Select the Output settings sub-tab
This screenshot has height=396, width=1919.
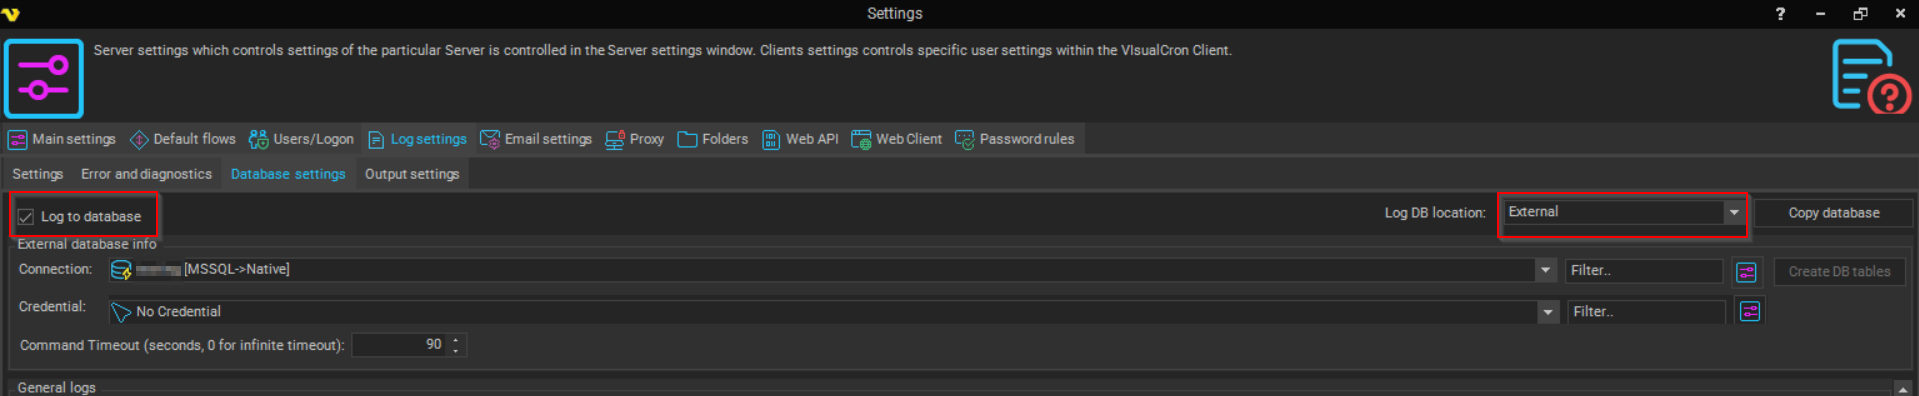click(412, 174)
